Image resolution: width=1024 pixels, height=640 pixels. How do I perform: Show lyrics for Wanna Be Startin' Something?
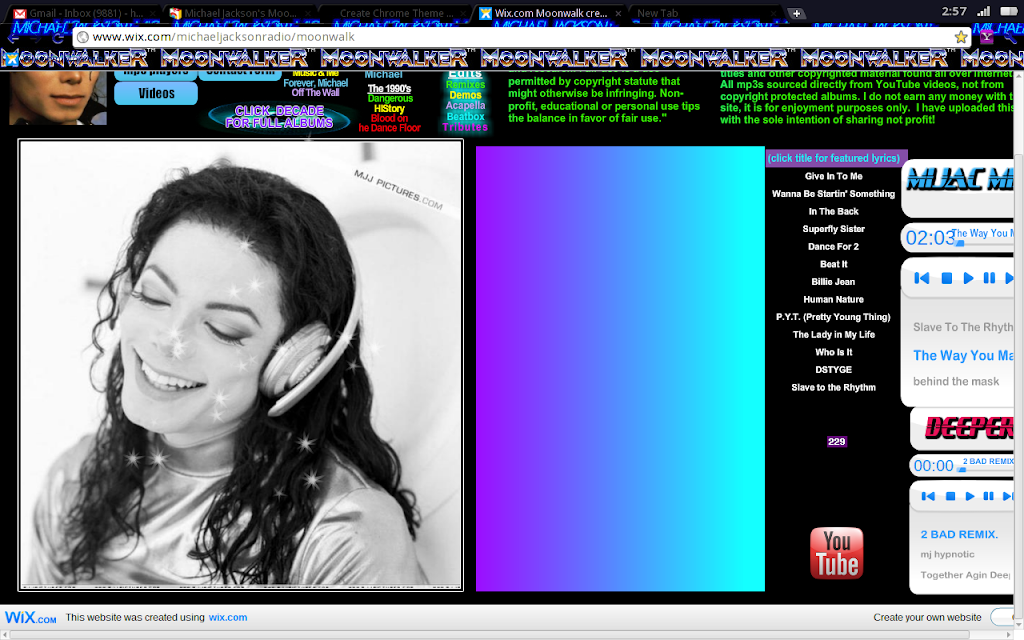[x=833, y=194]
